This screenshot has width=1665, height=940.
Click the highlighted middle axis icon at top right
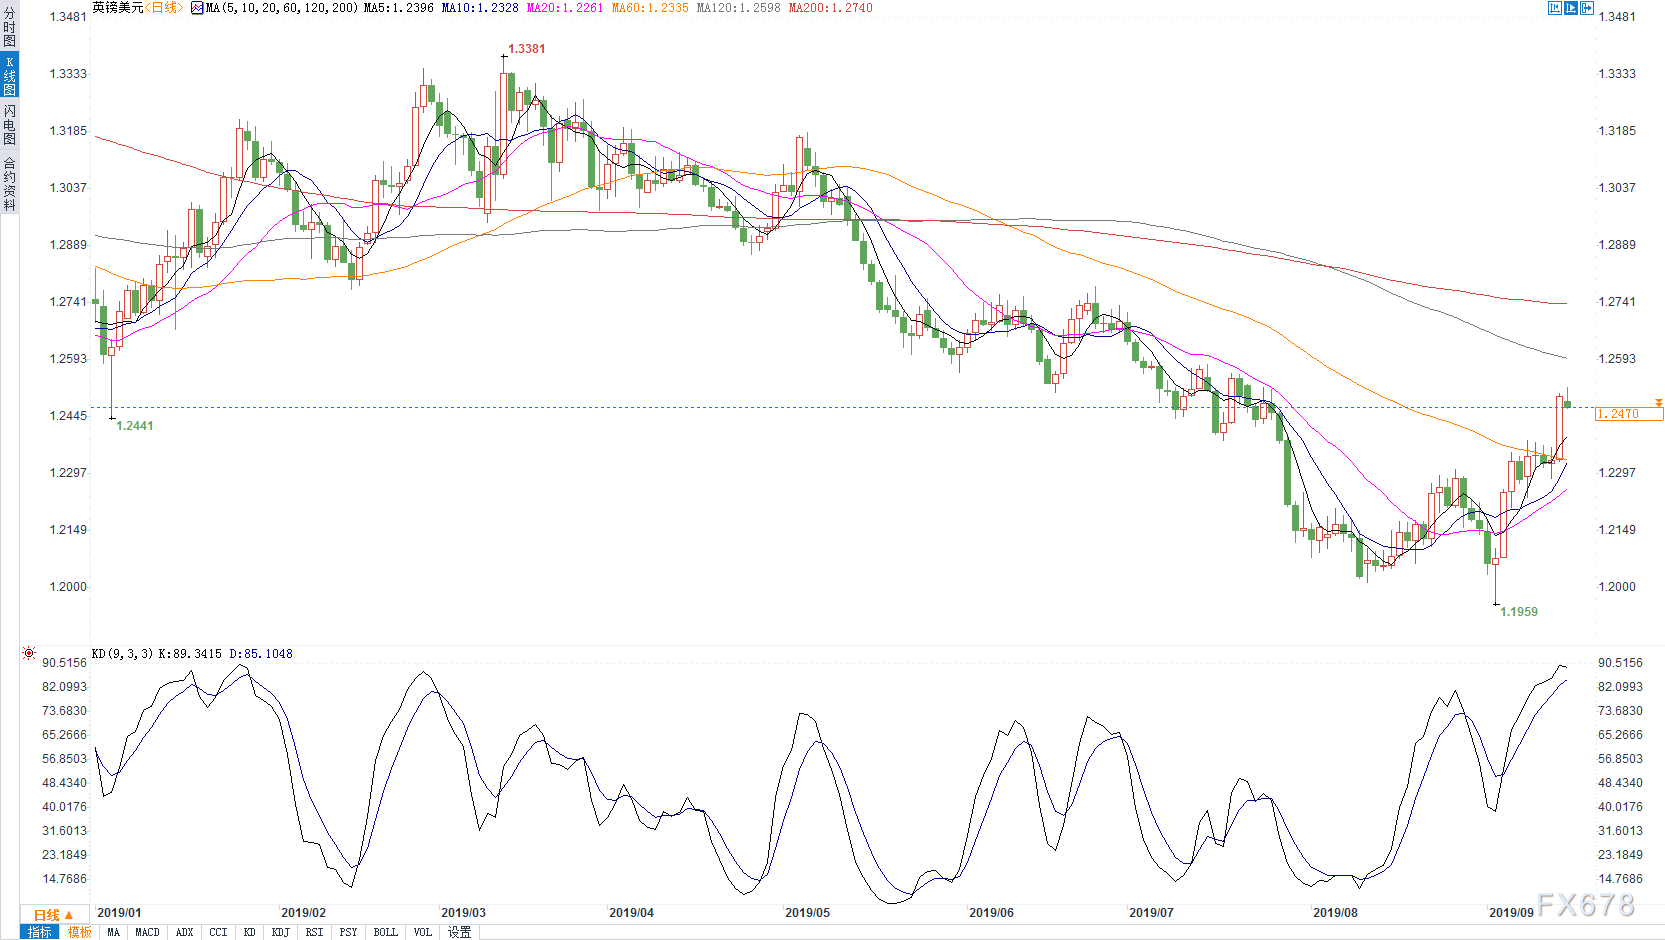[1570, 8]
